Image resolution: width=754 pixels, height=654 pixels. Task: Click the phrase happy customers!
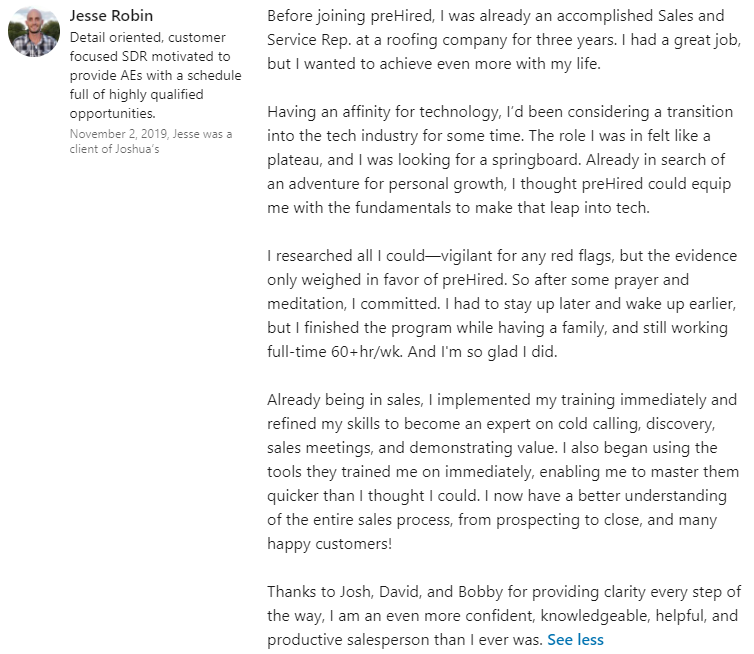point(330,544)
